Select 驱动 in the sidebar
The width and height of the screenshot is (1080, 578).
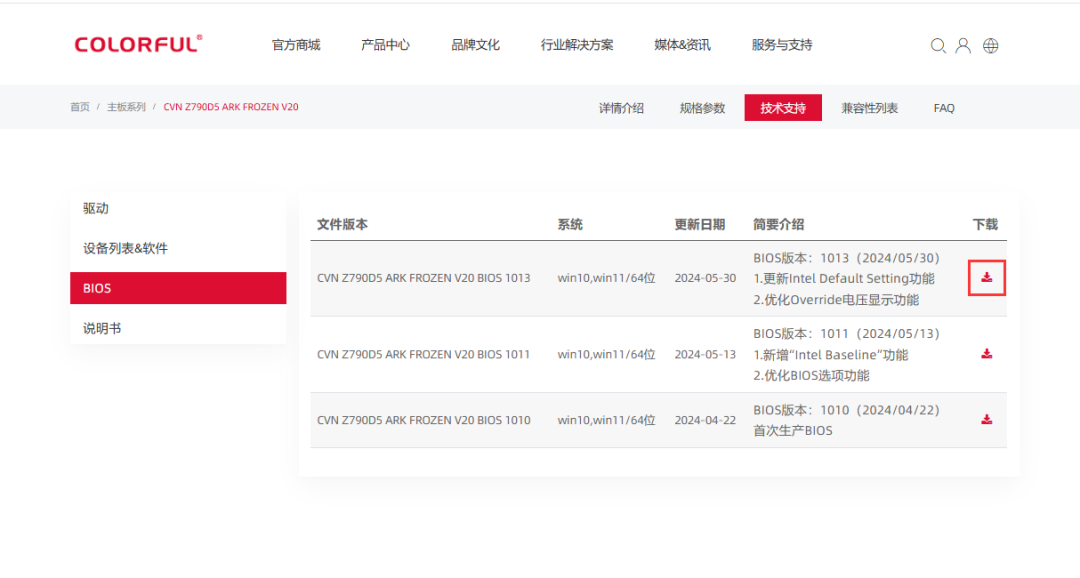(x=96, y=208)
